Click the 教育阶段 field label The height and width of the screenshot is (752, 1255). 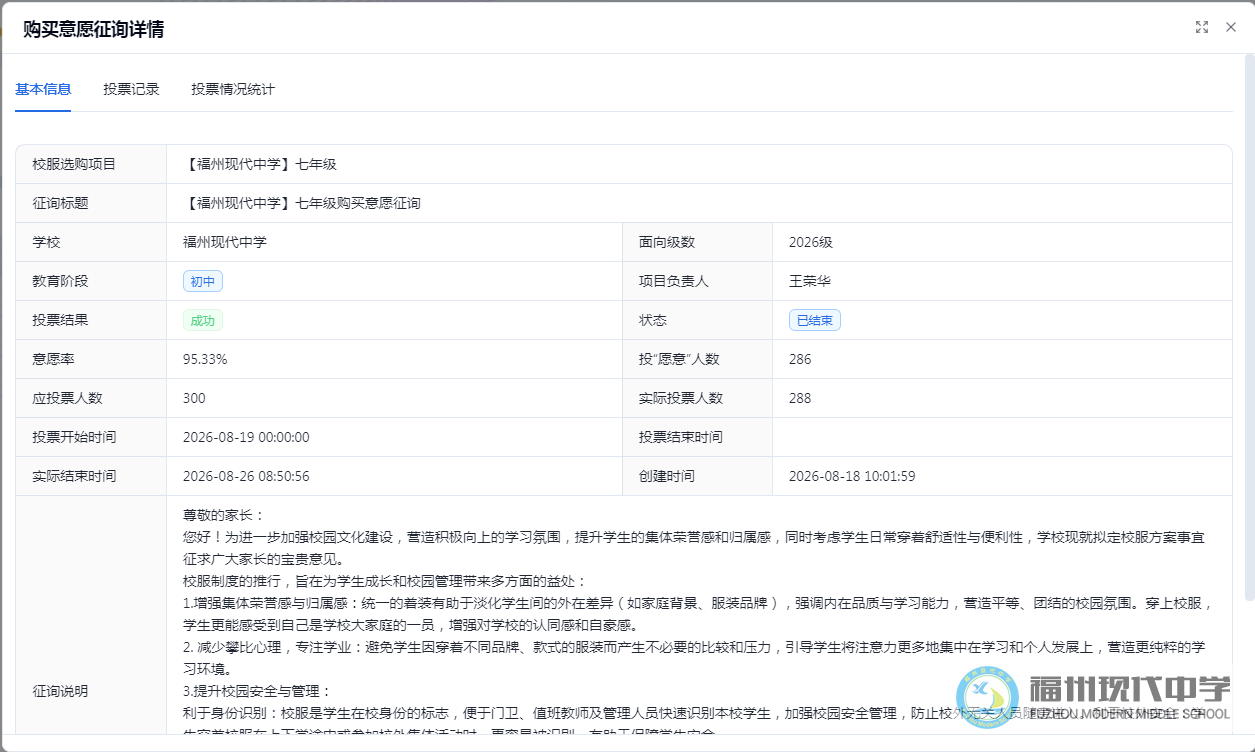pos(60,281)
